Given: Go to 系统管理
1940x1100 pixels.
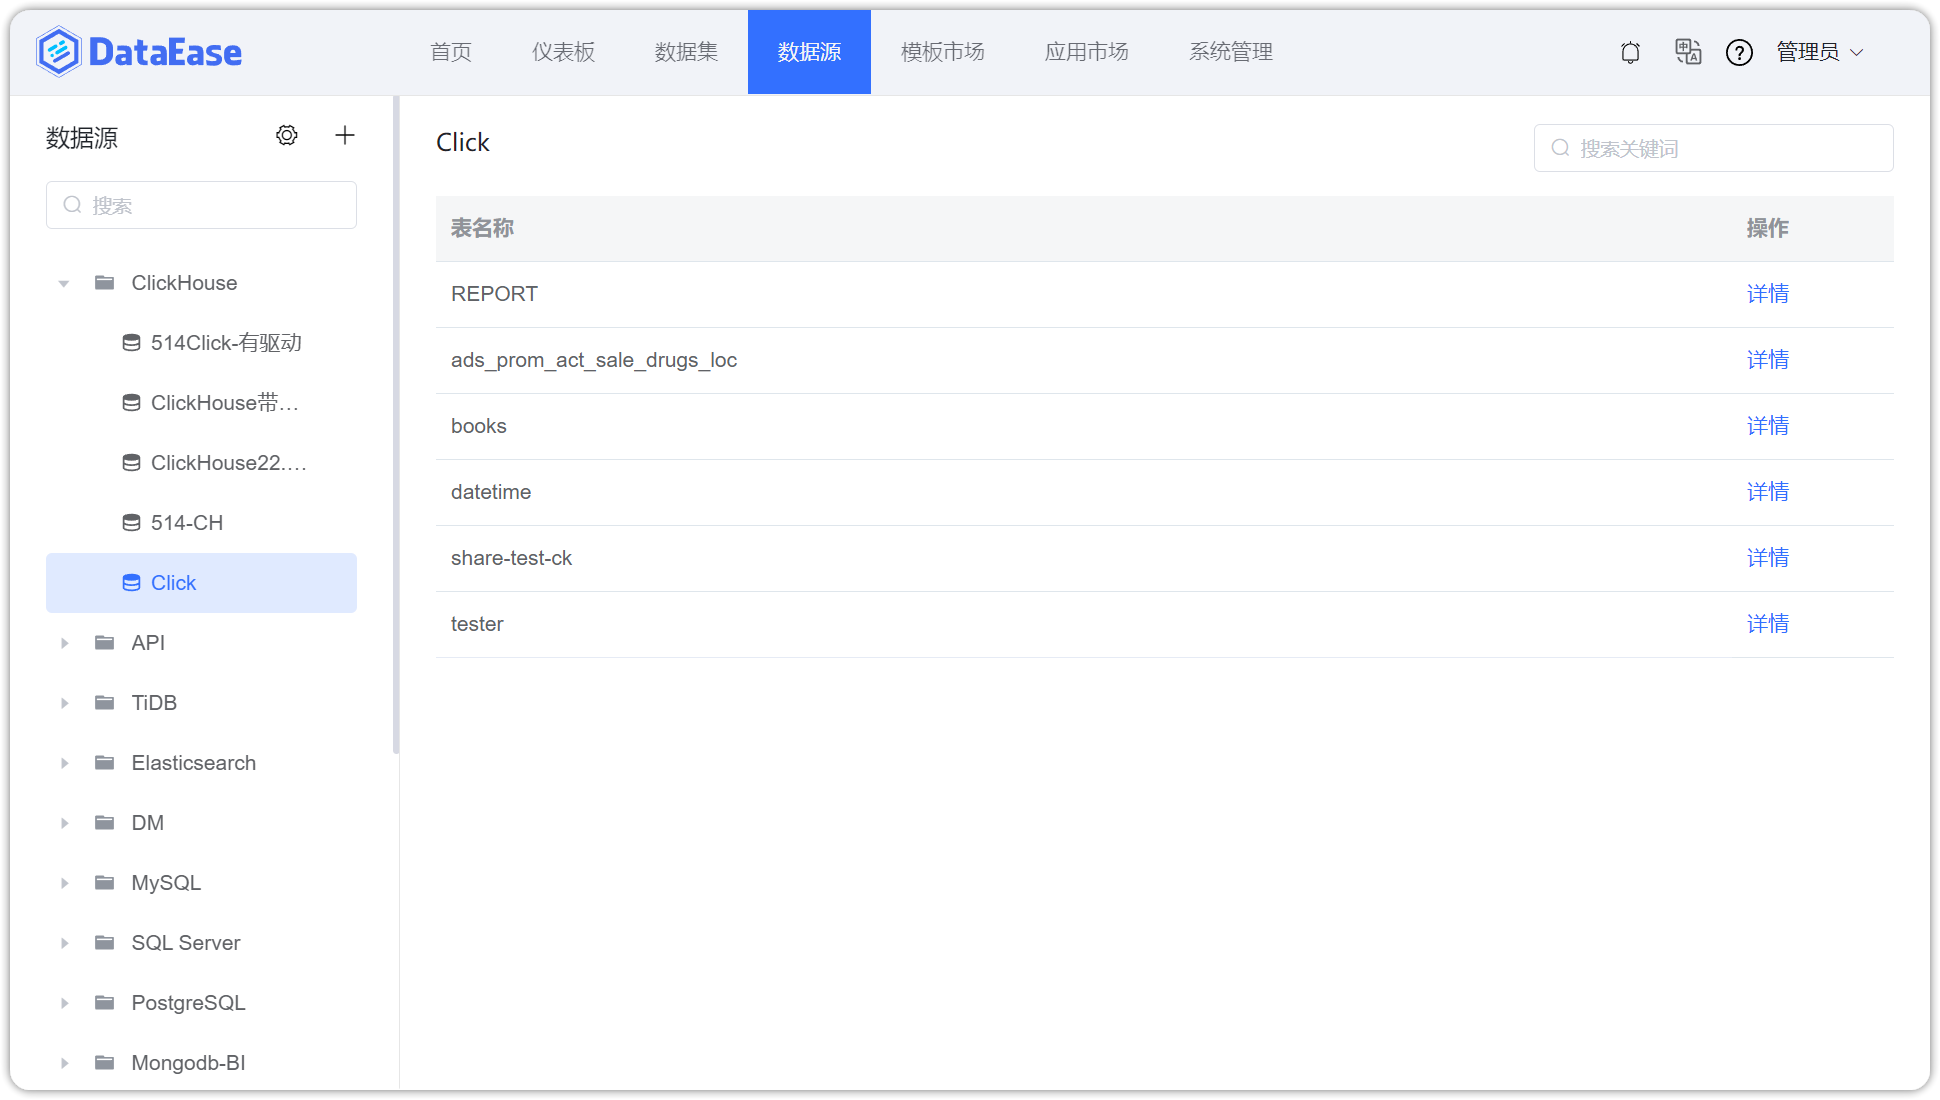Looking at the screenshot, I should 1231,52.
